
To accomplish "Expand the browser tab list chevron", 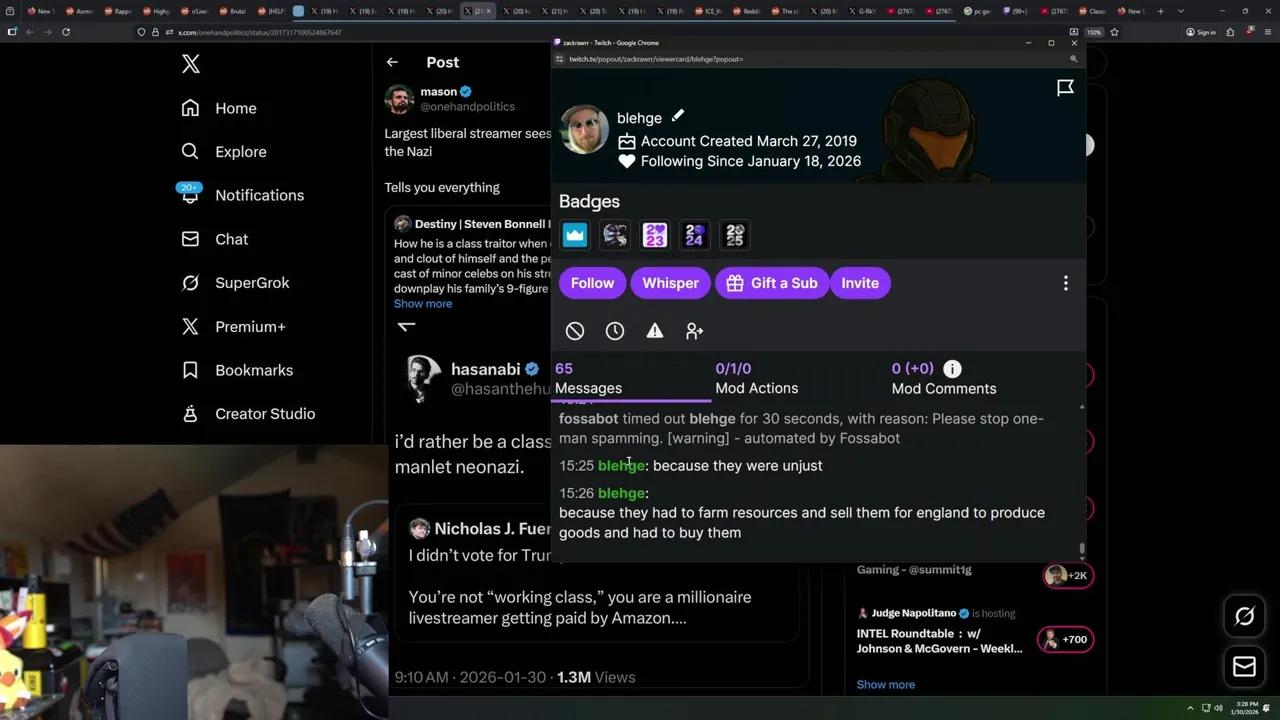I will click(1181, 11).
